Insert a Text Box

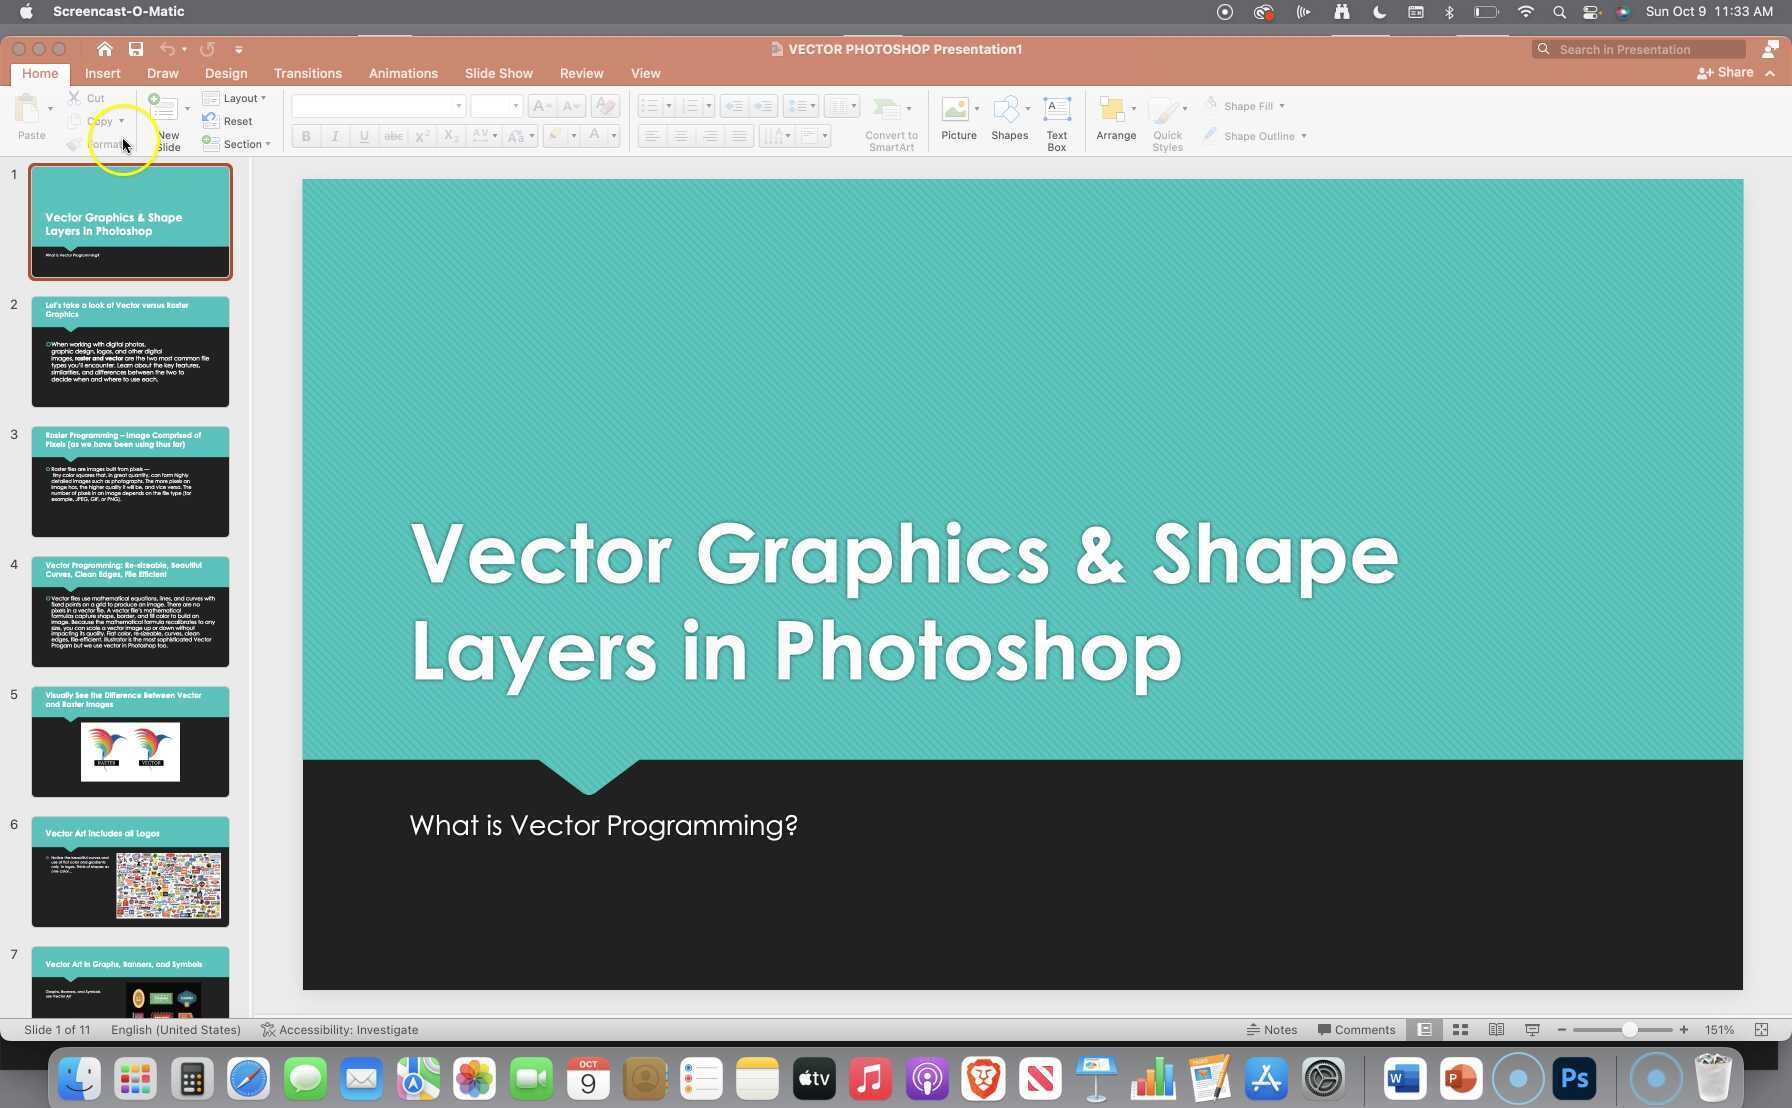(x=1056, y=118)
